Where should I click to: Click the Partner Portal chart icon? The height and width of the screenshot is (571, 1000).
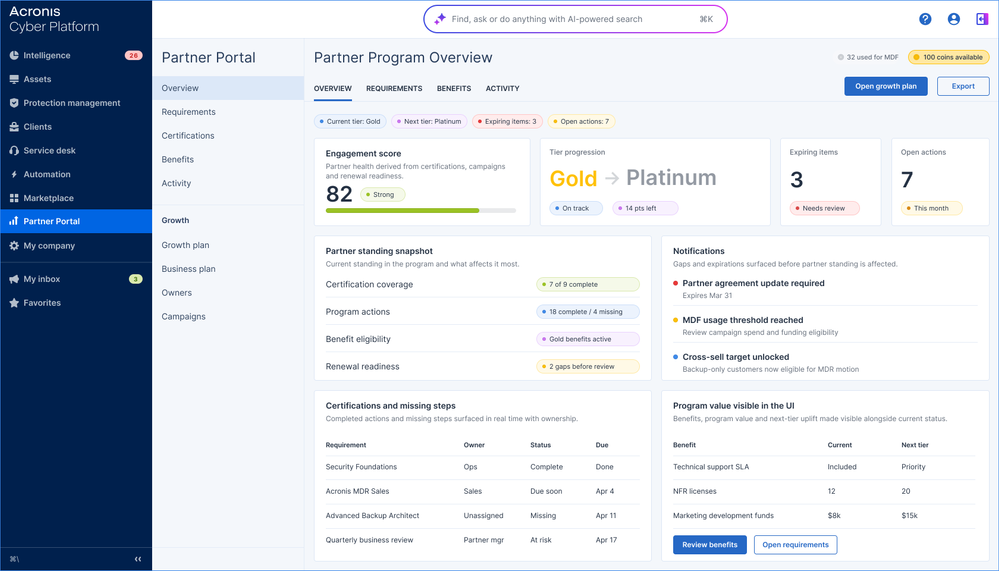point(14,221)
